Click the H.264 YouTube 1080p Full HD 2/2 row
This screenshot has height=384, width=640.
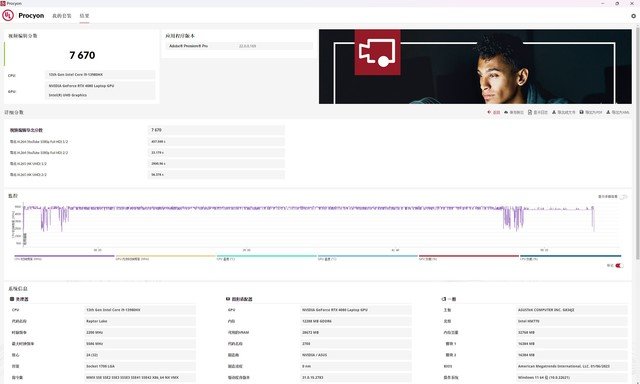coord(147,153)
